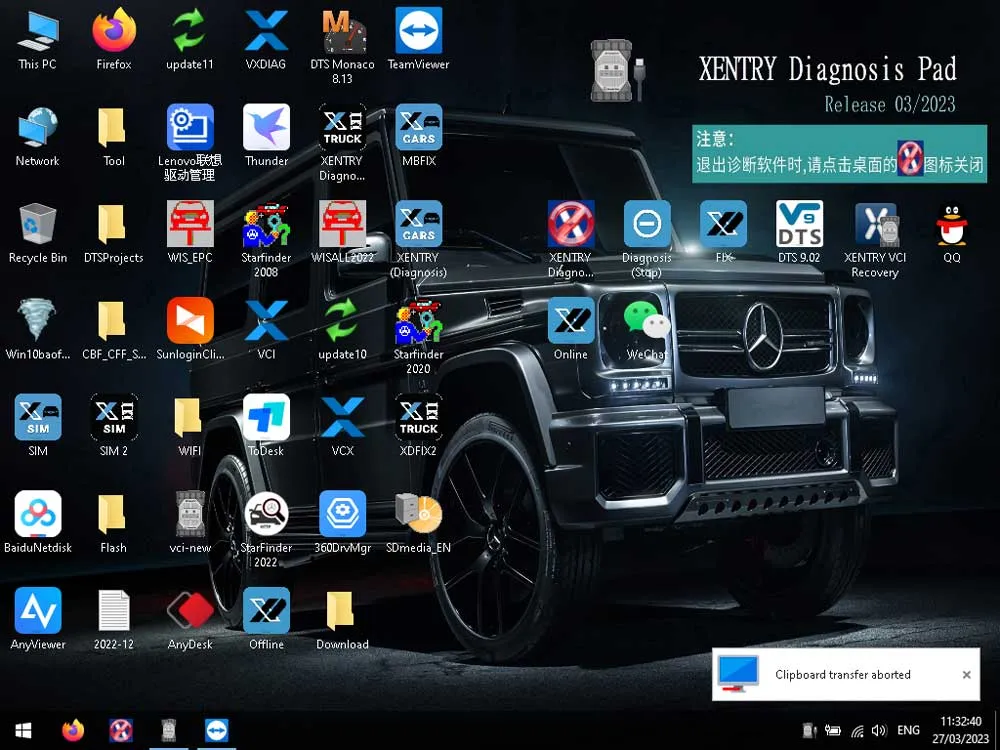Viewport: 1000px width, 750px height.
Task: Select the Diagnosis (Stop) icon
Action: coord(646,240)
